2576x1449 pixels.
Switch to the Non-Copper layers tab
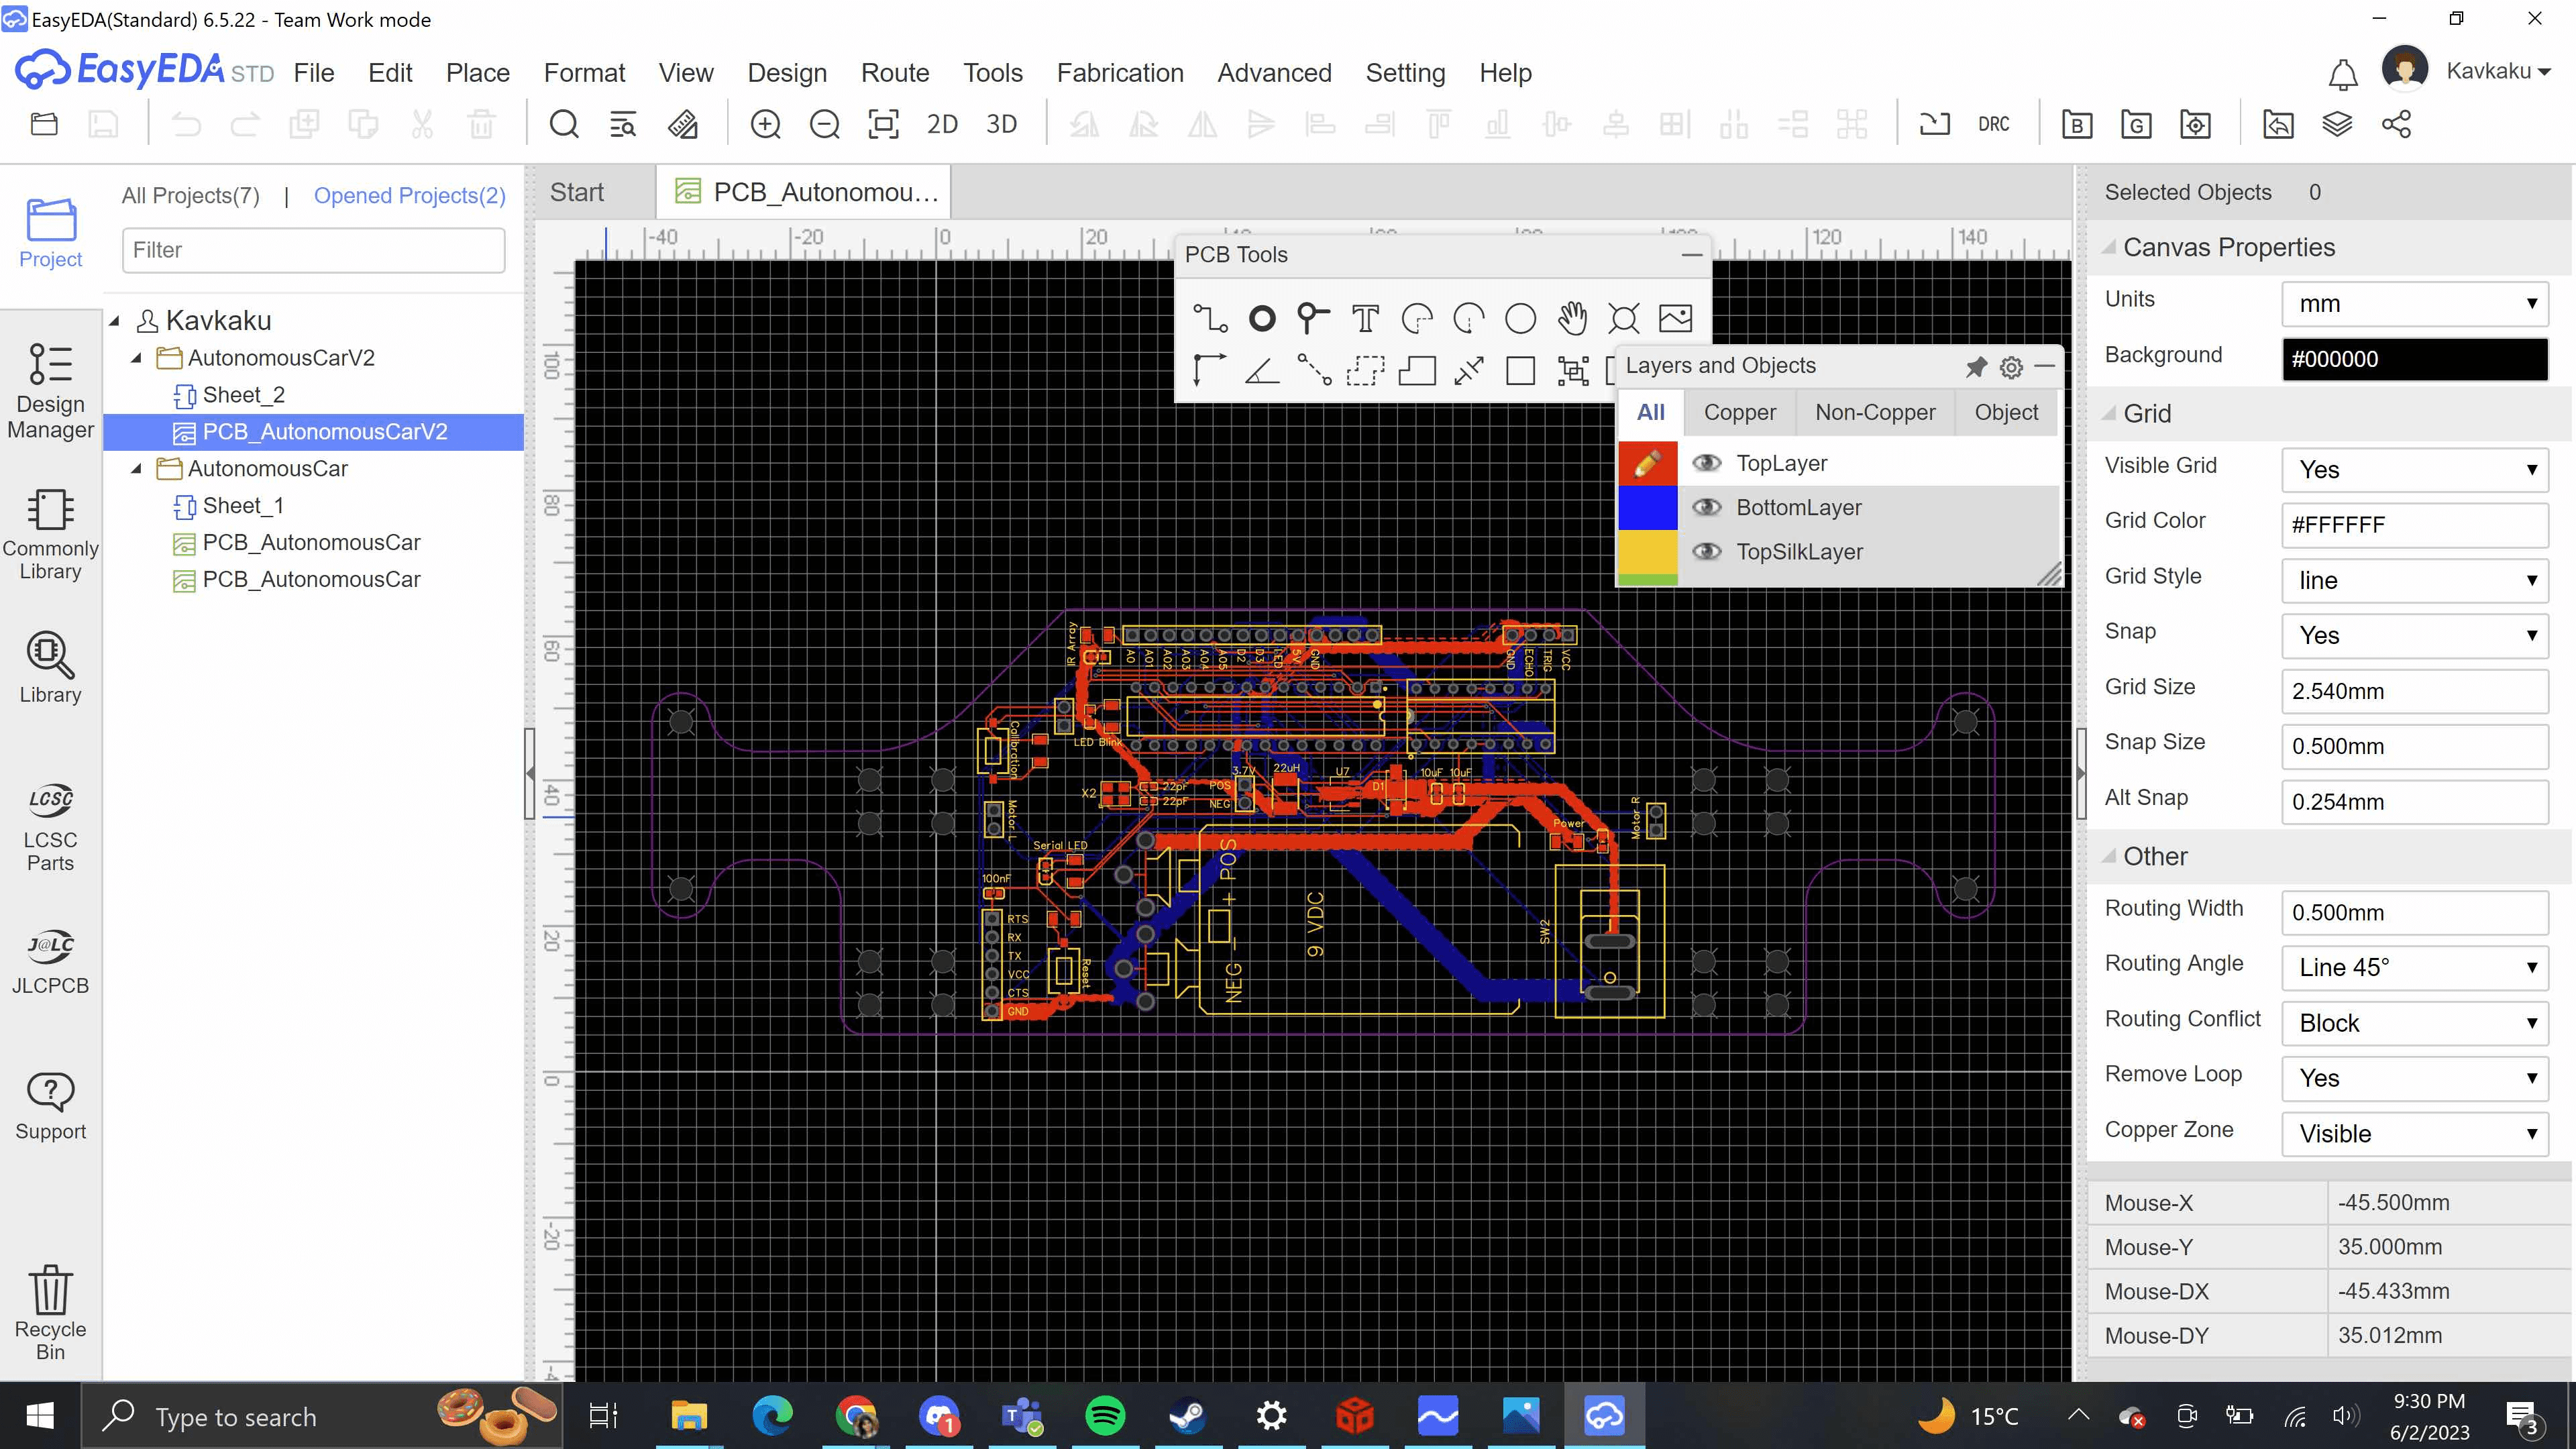pyautogui.click(x=1875, y=413)
